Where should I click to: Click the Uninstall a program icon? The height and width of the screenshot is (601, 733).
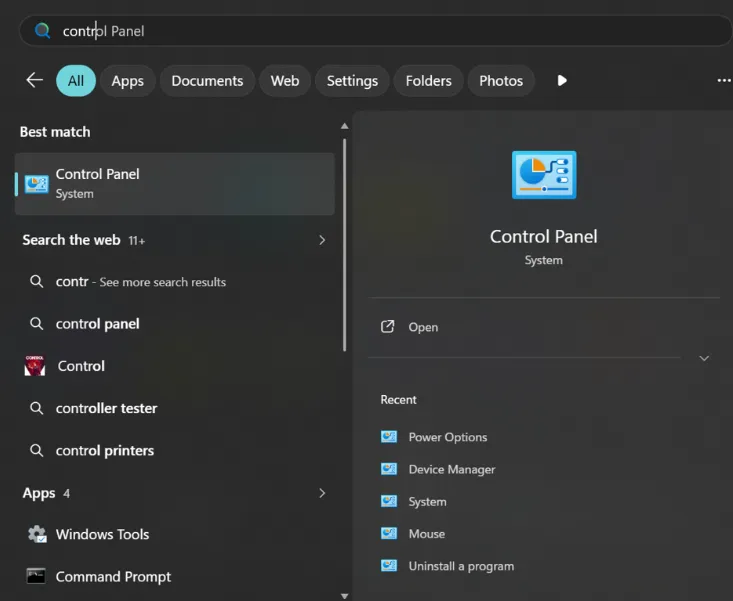click(x=388, y=565)
